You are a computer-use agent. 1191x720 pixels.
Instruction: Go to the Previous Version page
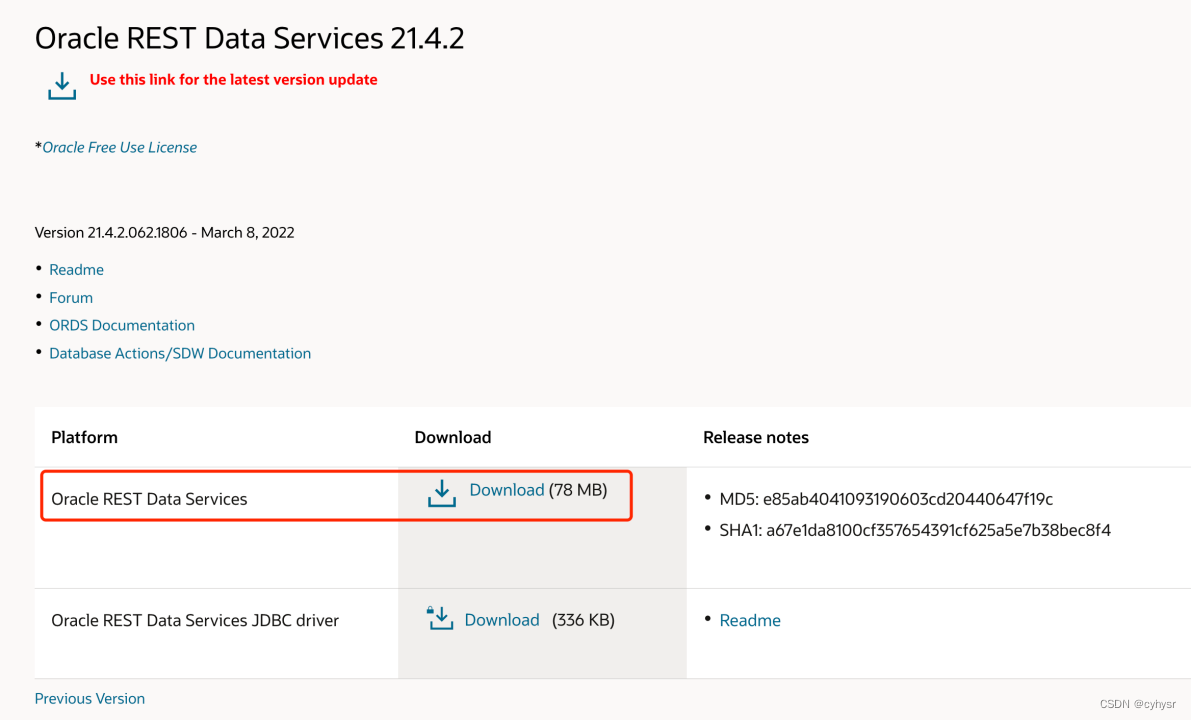[89, 698]
